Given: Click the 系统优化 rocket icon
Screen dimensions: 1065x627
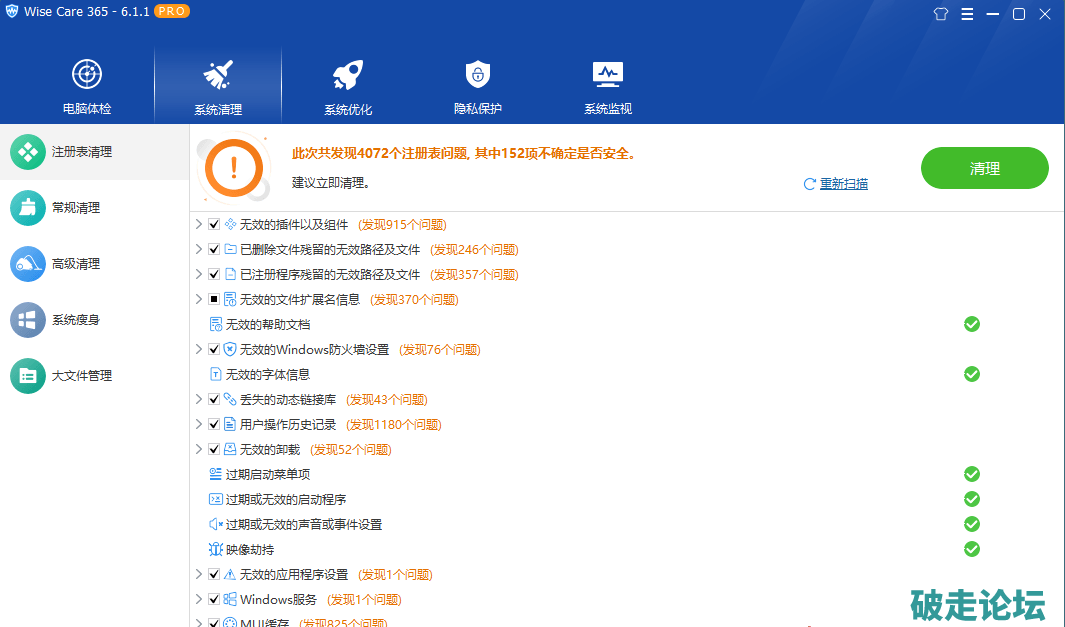Looking at the screenshot, I should click(347, 74).
